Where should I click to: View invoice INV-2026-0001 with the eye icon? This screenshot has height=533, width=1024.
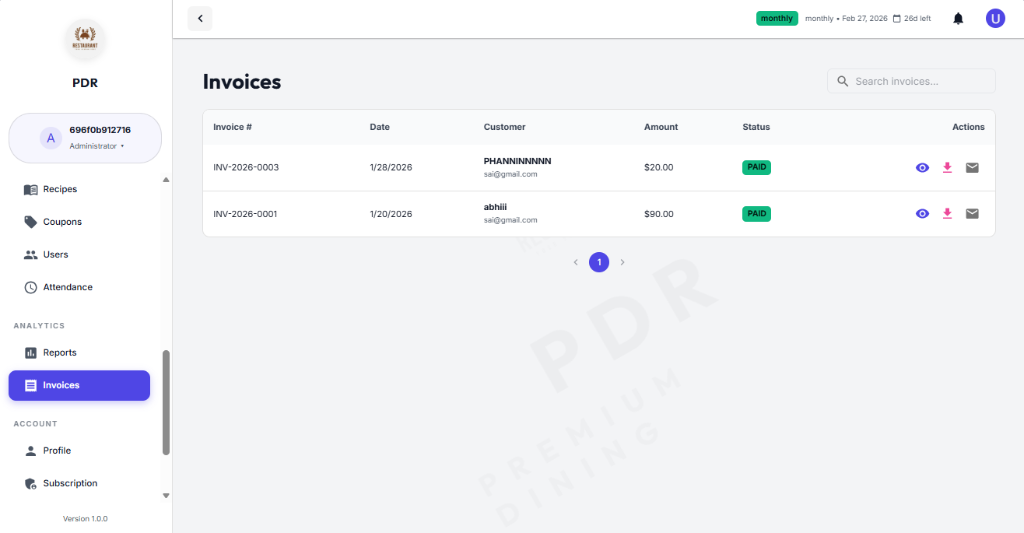coord(922,214)
